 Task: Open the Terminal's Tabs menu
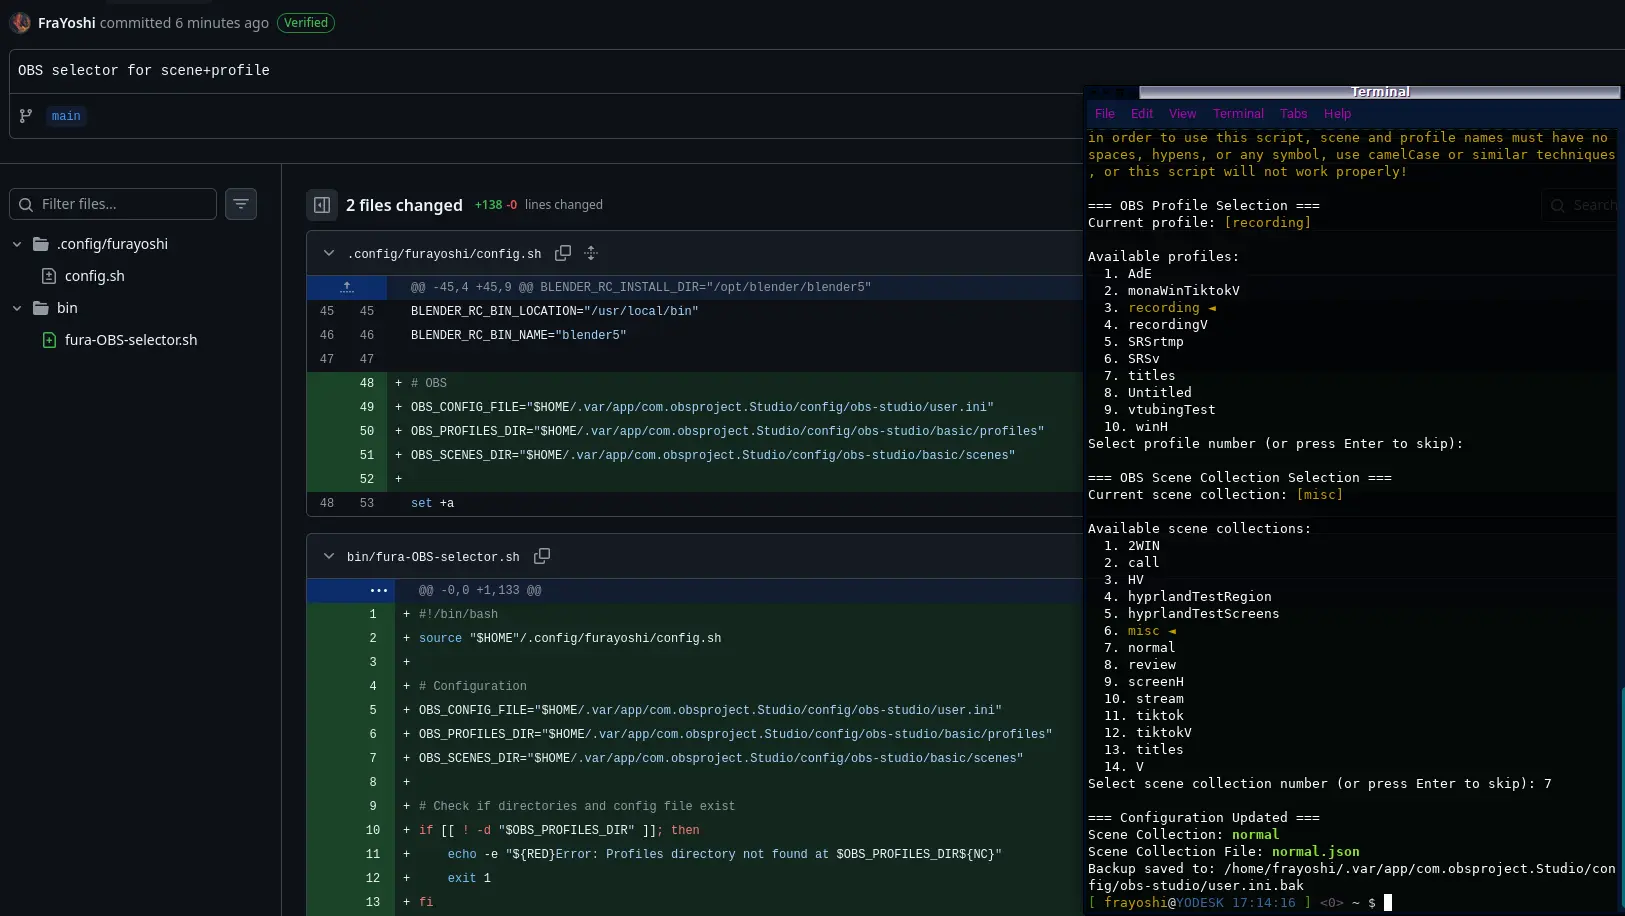pos(1293,114)
